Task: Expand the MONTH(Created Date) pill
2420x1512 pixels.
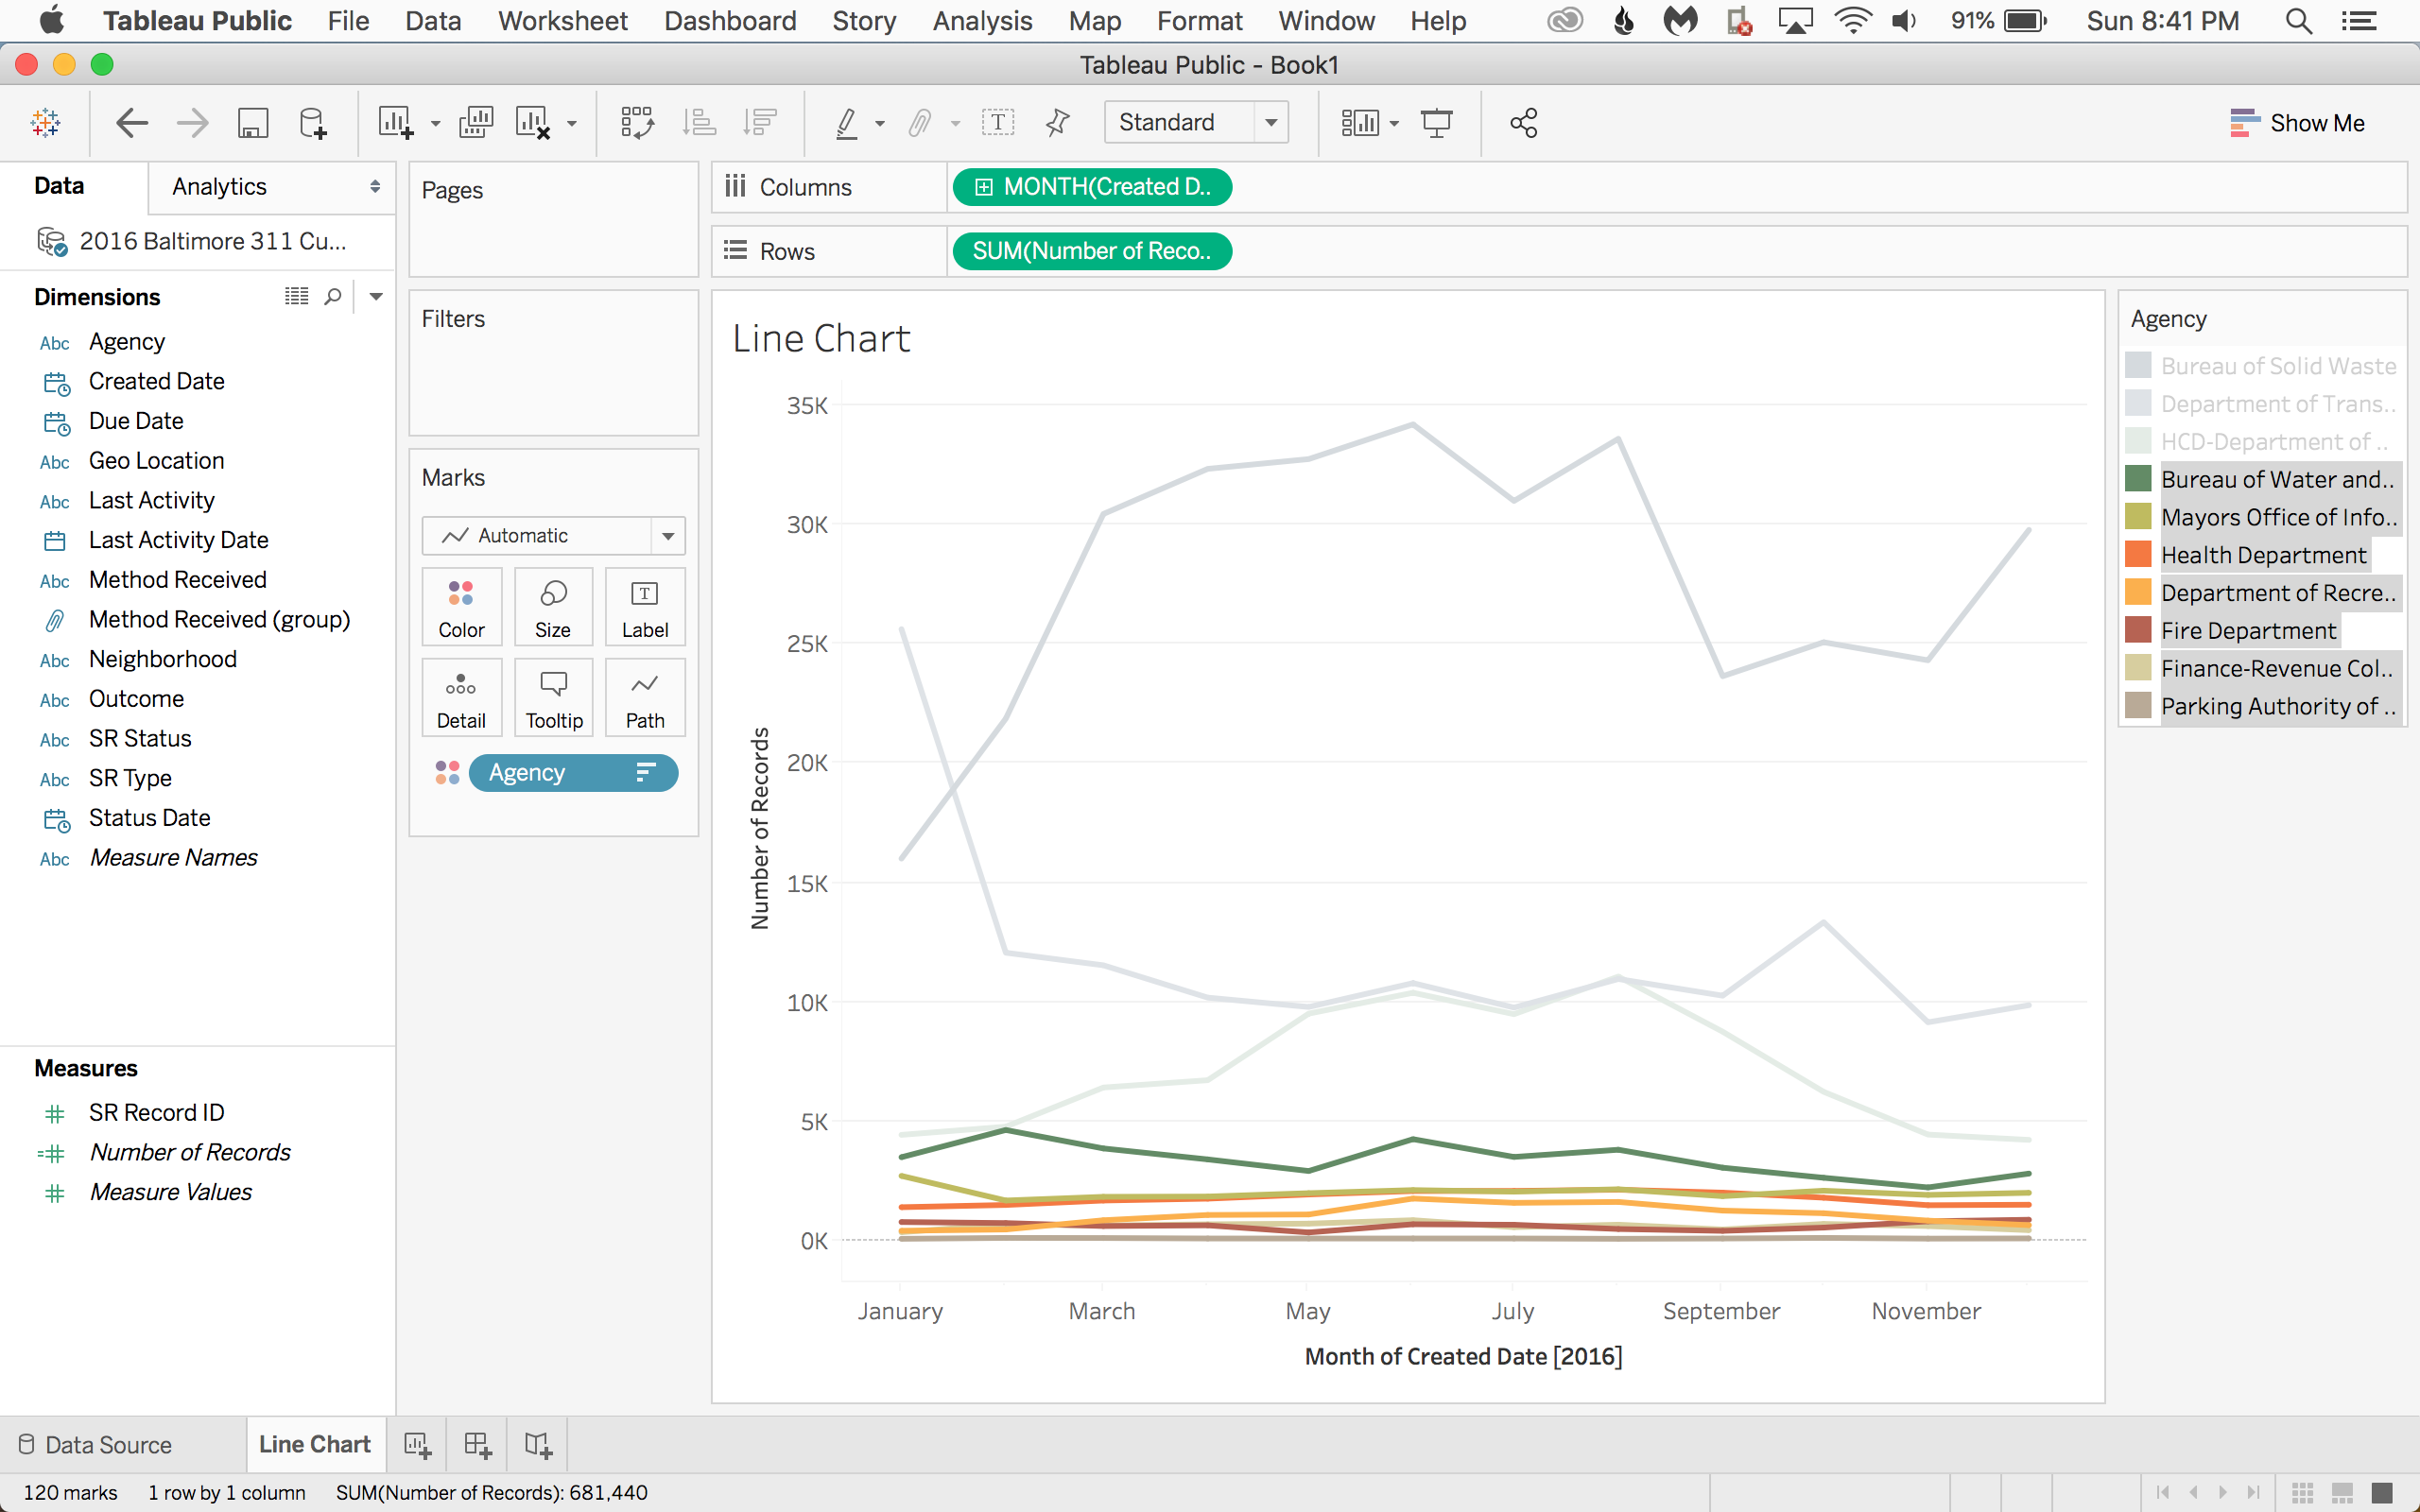Action: (983, 187)
